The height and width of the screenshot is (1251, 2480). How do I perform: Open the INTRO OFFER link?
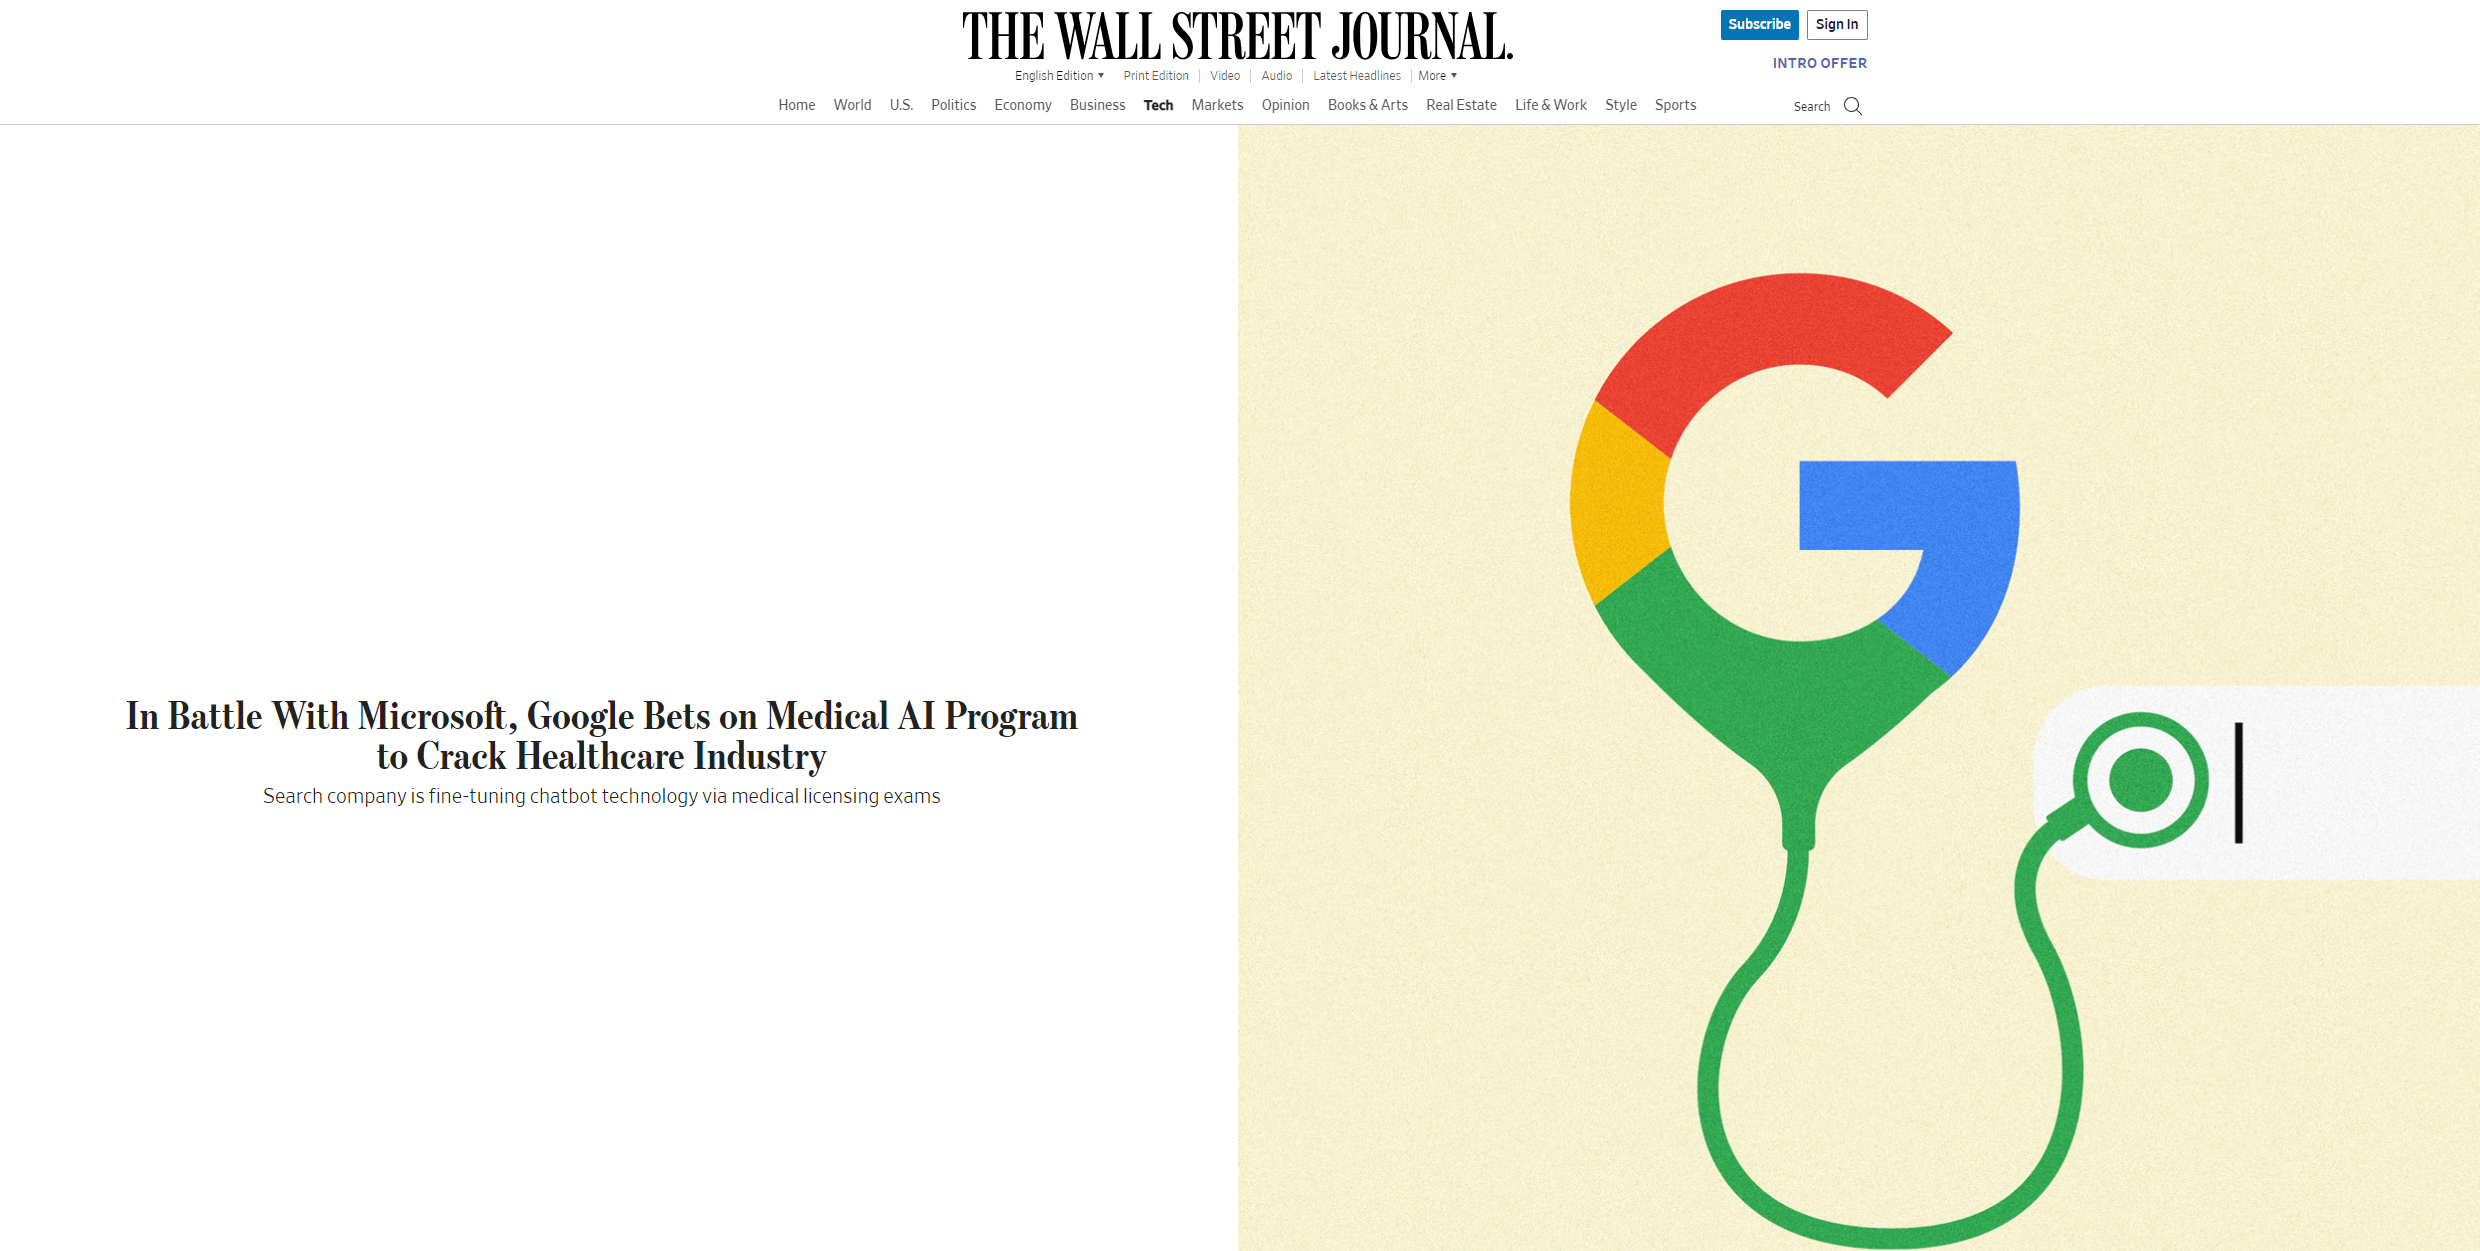click(1820, 63)
